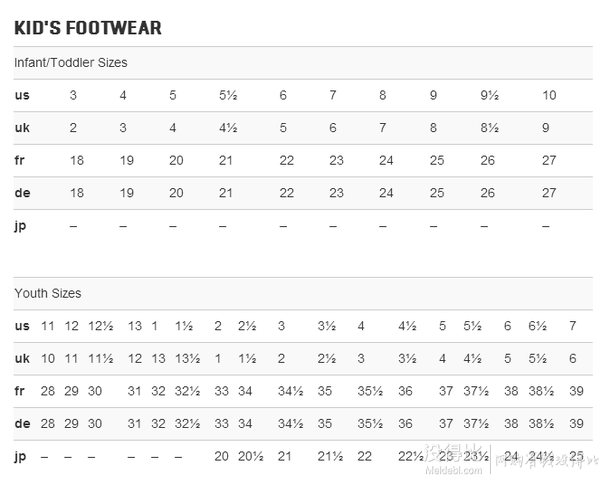
Task: Click the infant 'de' row label
Action: 22,193
